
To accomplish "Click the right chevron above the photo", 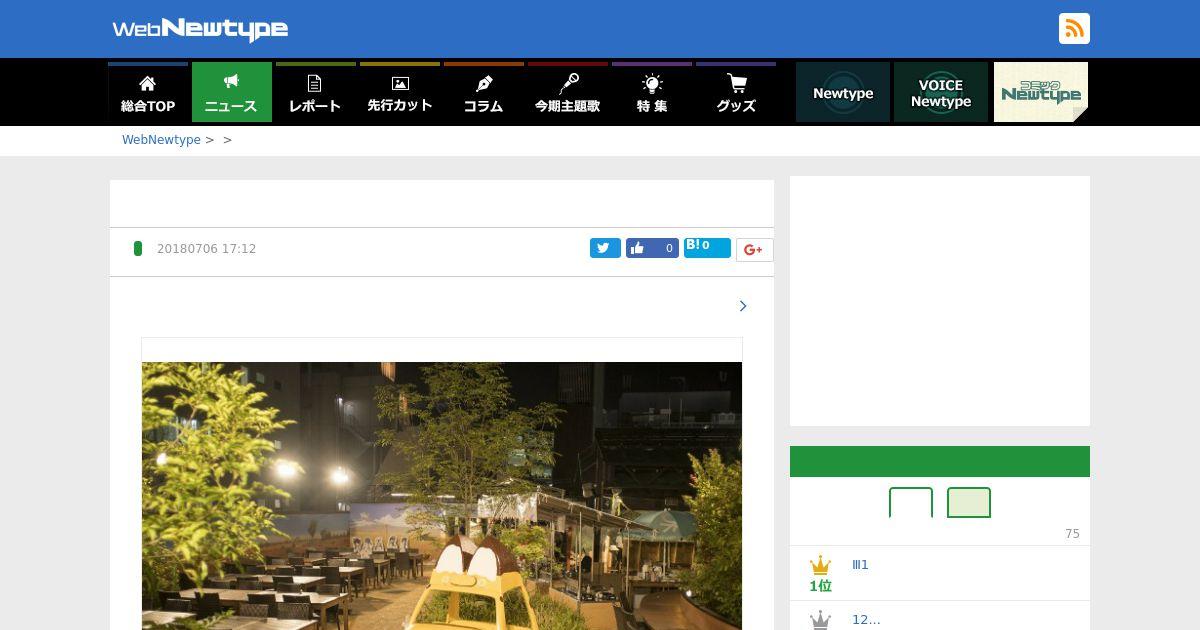I will point(742,306).
